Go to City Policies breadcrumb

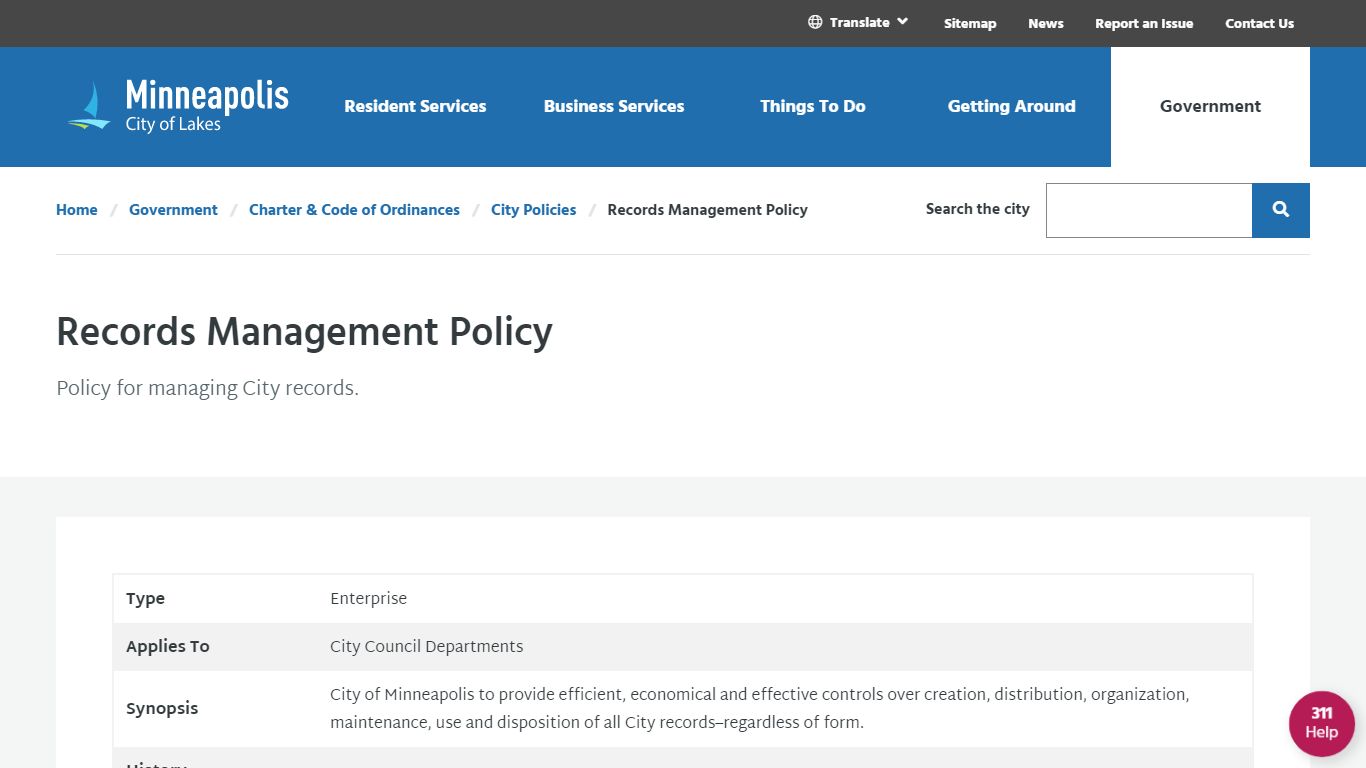[534, 210]
